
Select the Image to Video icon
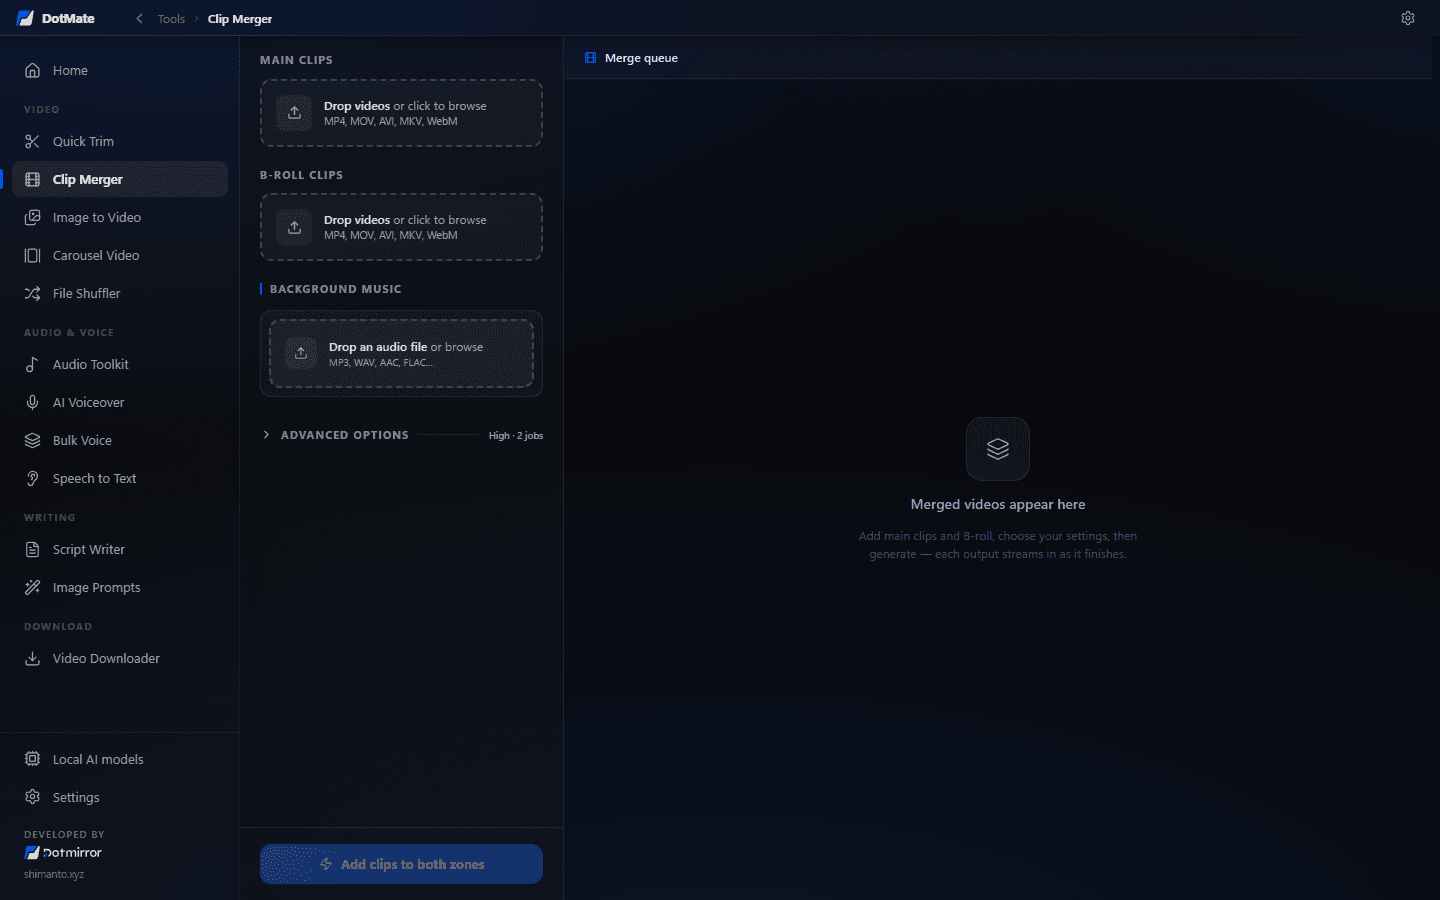[32, 218]
